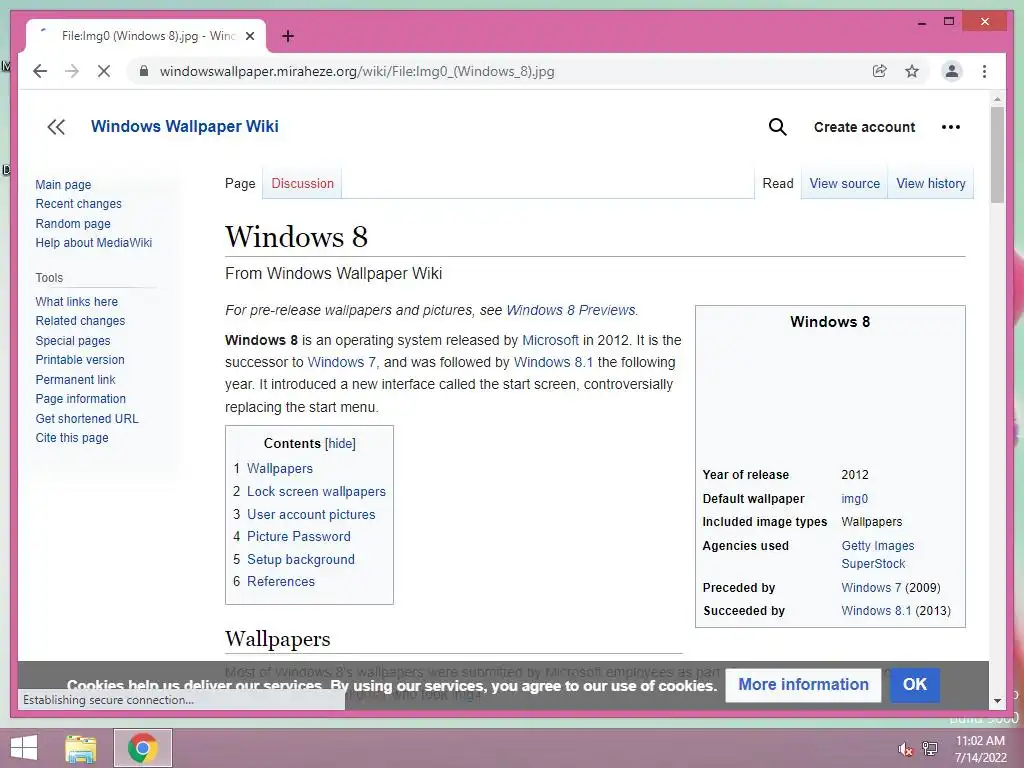Open Recent changes
Screen dimensions: 1024x768
pyautogui.click(x=78, y=204)
